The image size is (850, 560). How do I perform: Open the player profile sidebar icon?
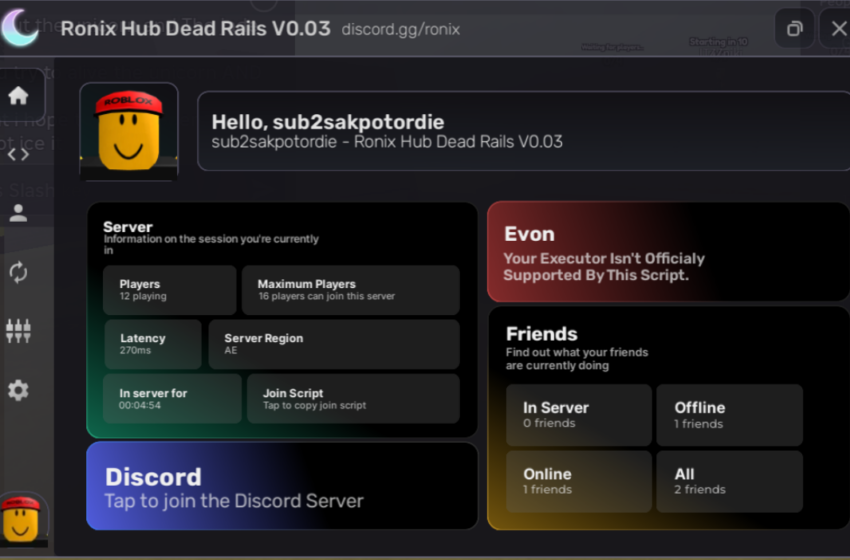pyautogui.click(x=18, y=213)
